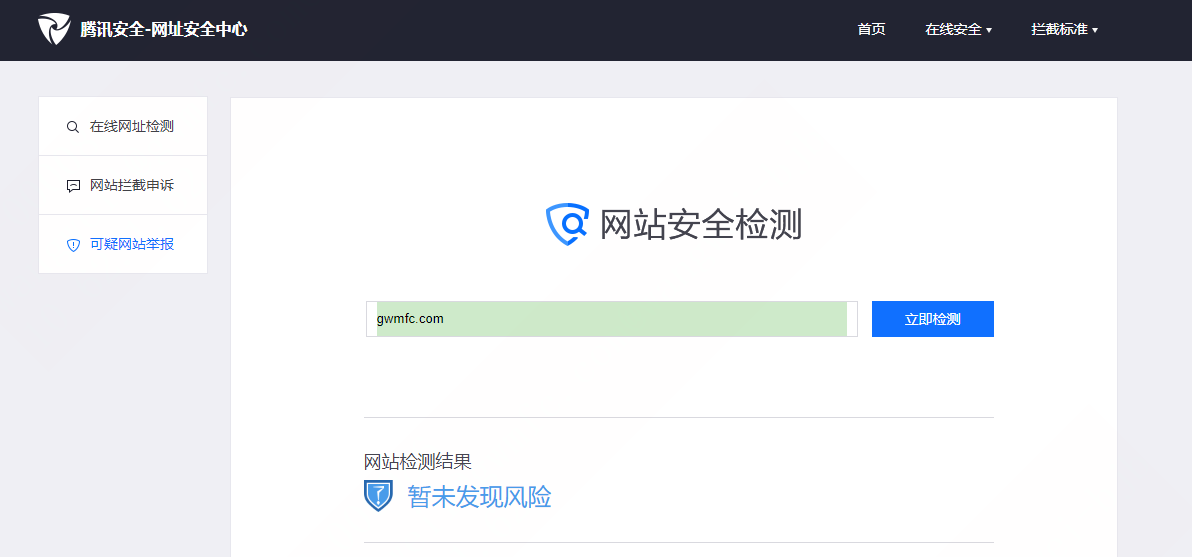Open 腾讯安全-网址安全中心 title link
Screen dimensions: 1192x557
(x=164, y=30)
